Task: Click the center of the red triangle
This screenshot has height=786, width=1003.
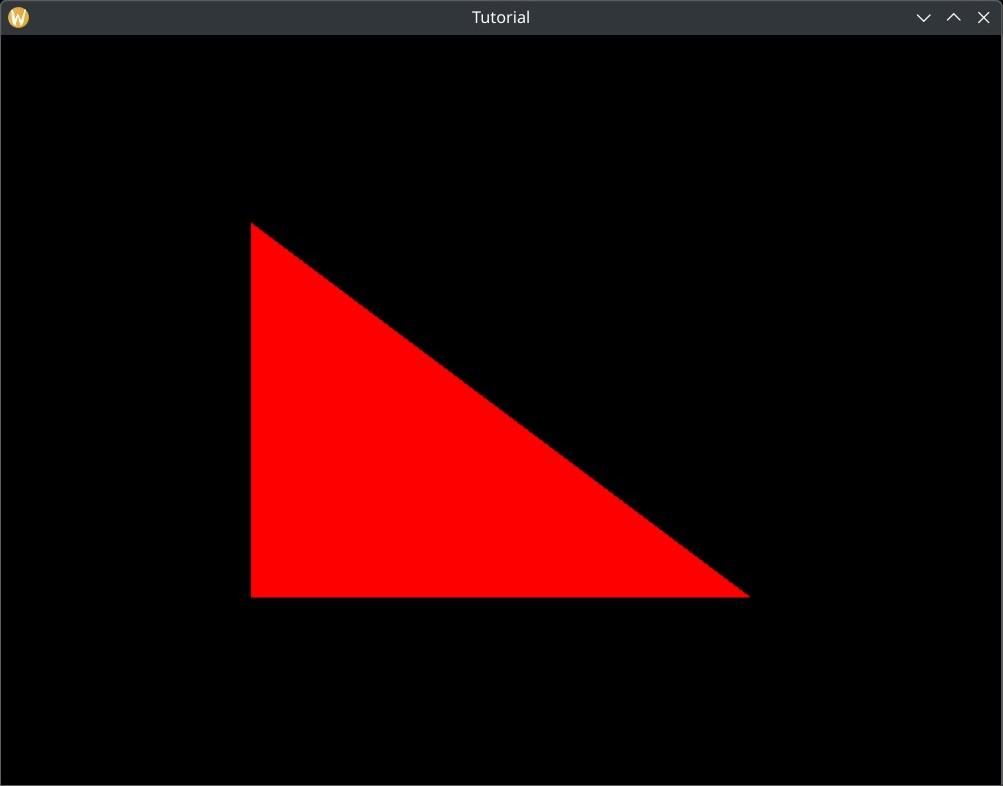Action: point(417,472)
